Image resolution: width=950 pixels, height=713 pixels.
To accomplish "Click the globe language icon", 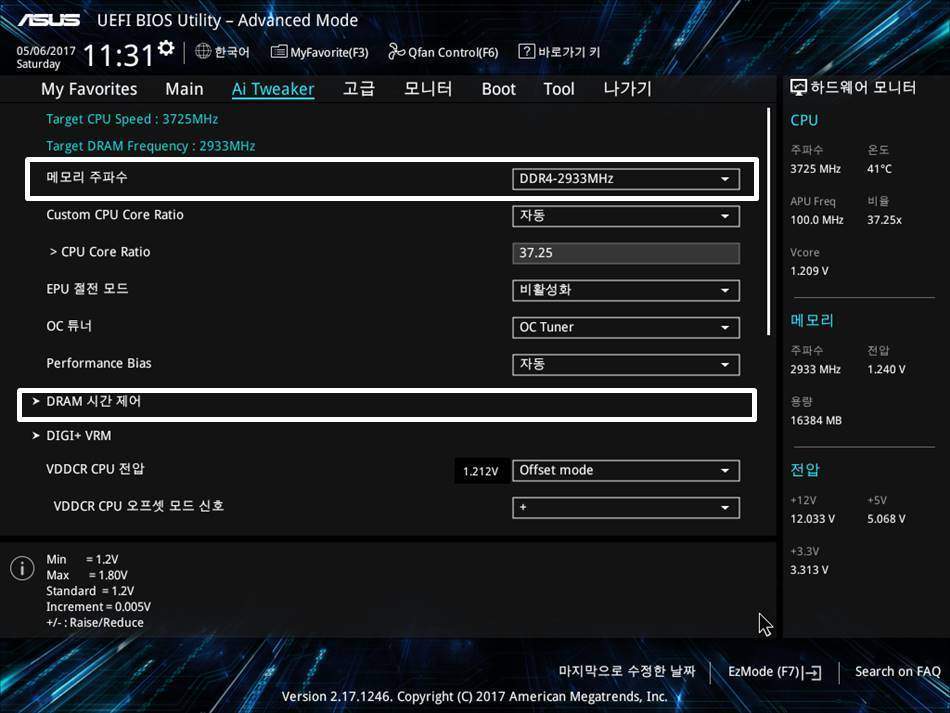I will point(203,51).
